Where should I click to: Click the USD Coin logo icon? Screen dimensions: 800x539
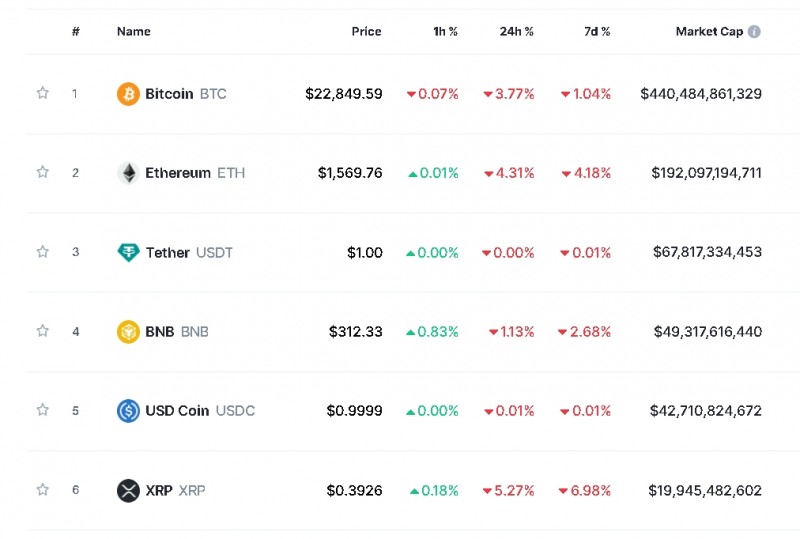[x=128, y=410]
